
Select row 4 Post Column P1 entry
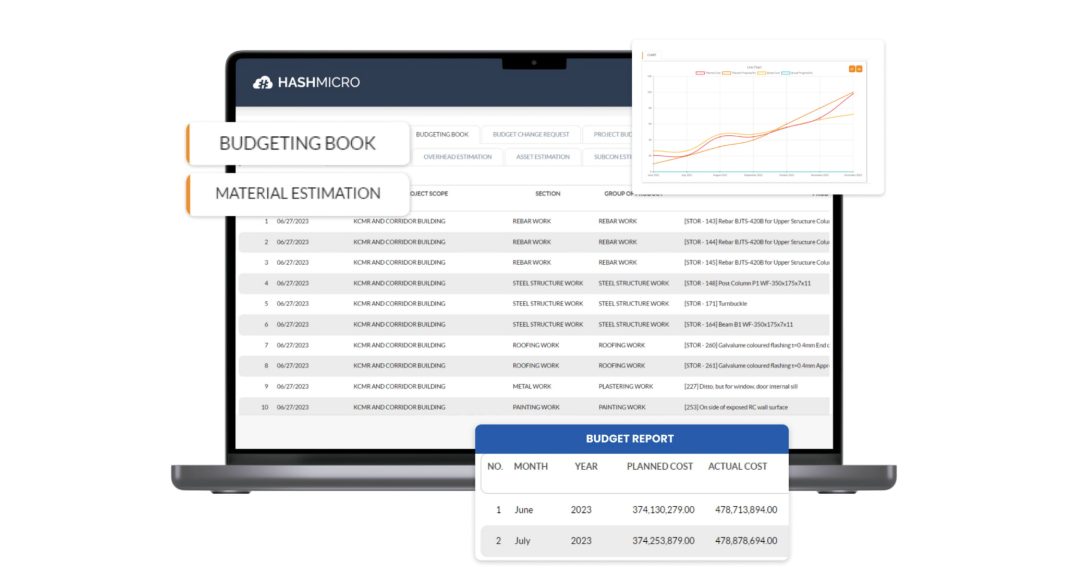coord(534,283)
